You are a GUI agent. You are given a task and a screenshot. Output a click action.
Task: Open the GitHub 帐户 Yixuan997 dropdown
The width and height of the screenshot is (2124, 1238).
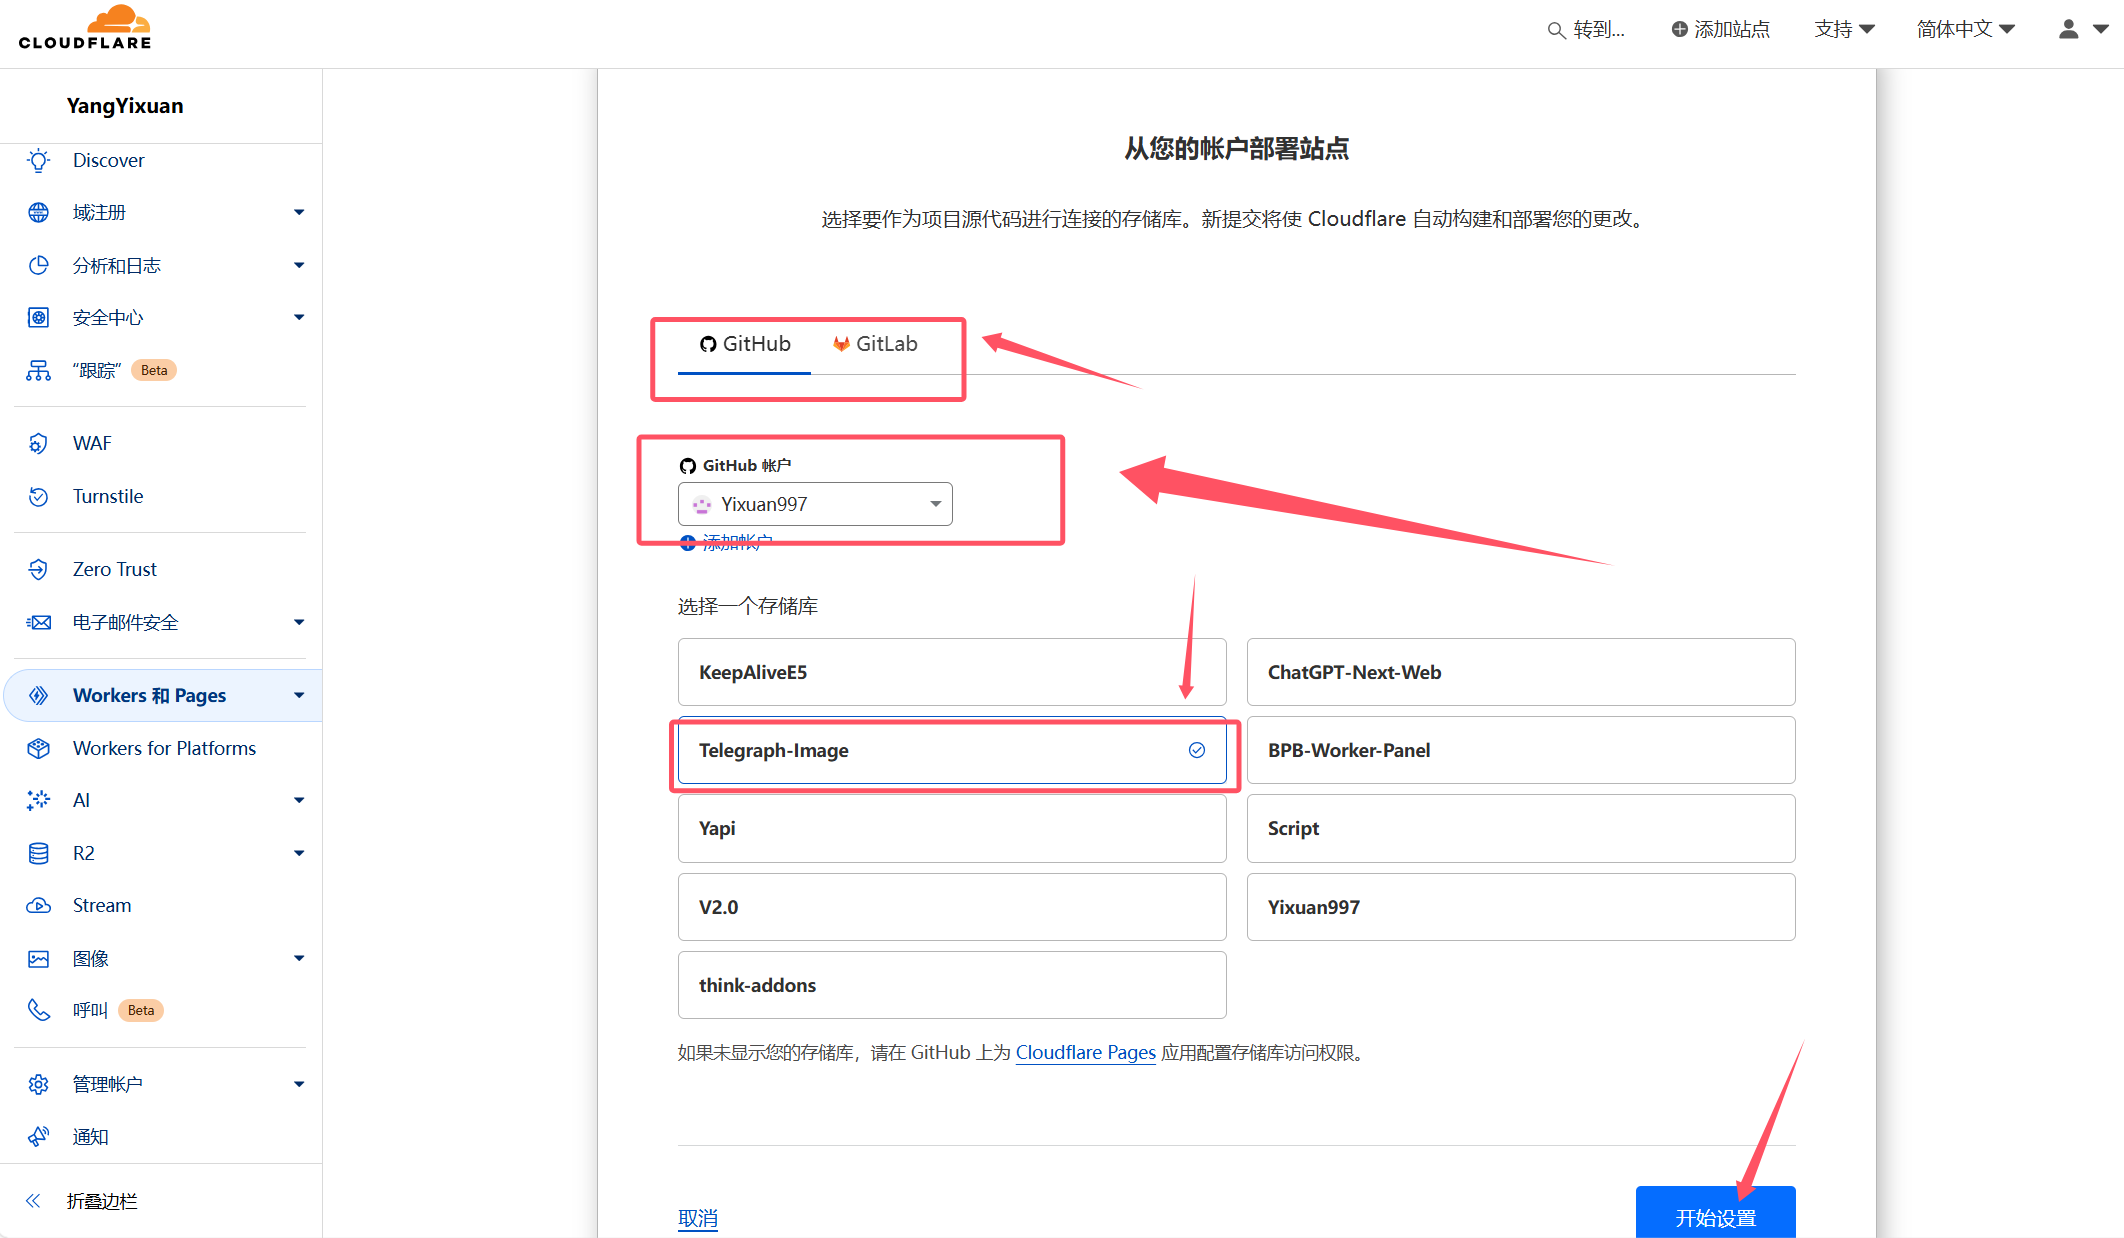pyautogui.click(x=815, y=504)
